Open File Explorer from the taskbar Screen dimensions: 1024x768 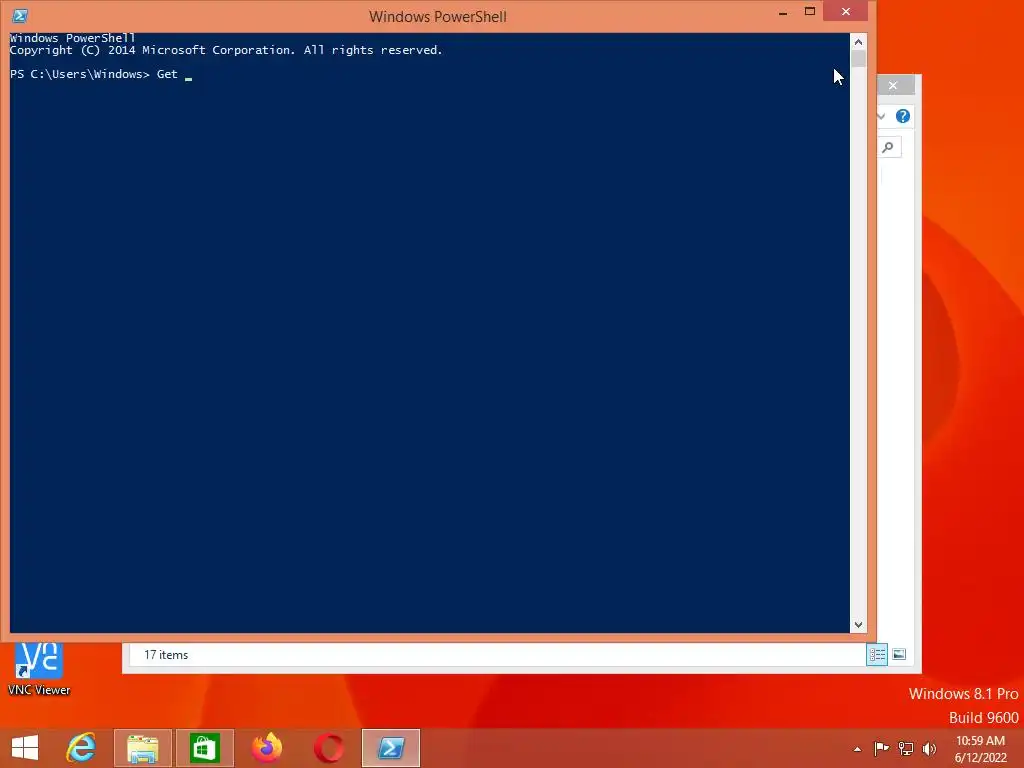(x=143, y=748)
